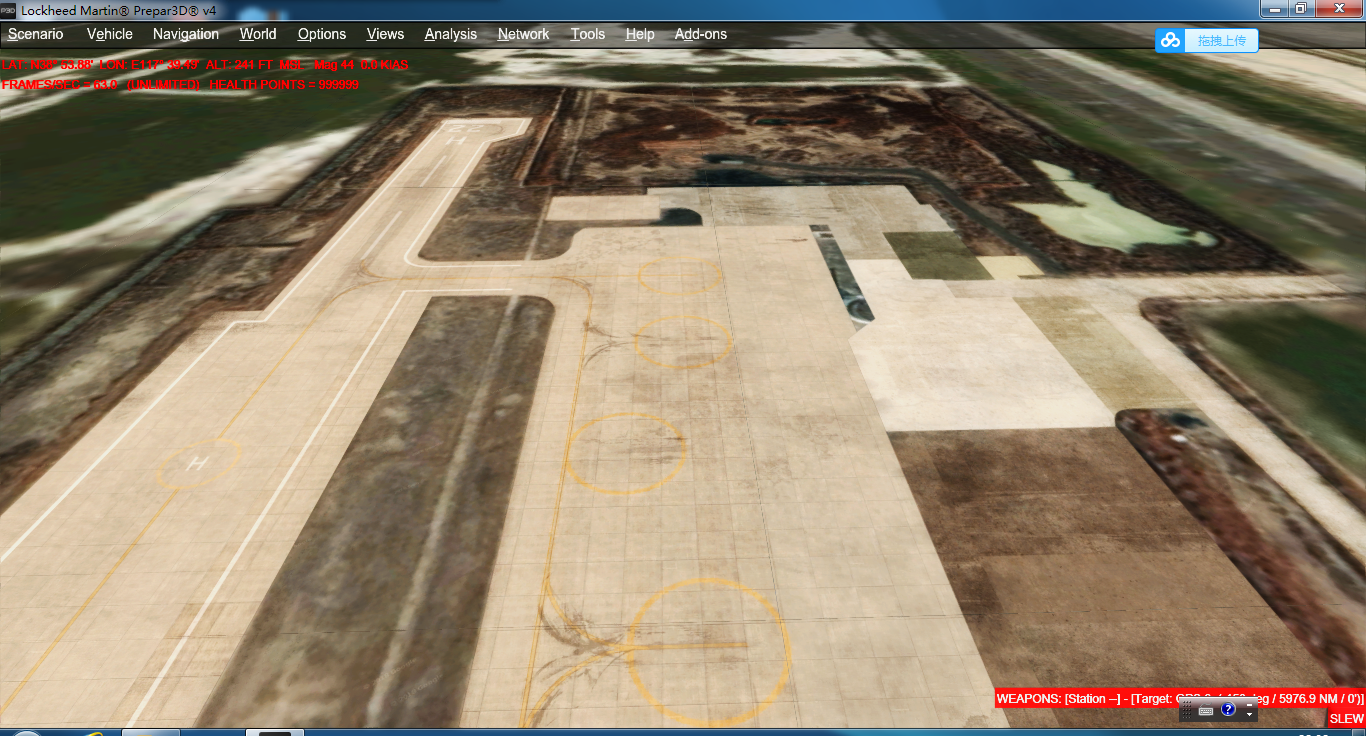Click the keyboard icon on language bar

coord(1206,710)
